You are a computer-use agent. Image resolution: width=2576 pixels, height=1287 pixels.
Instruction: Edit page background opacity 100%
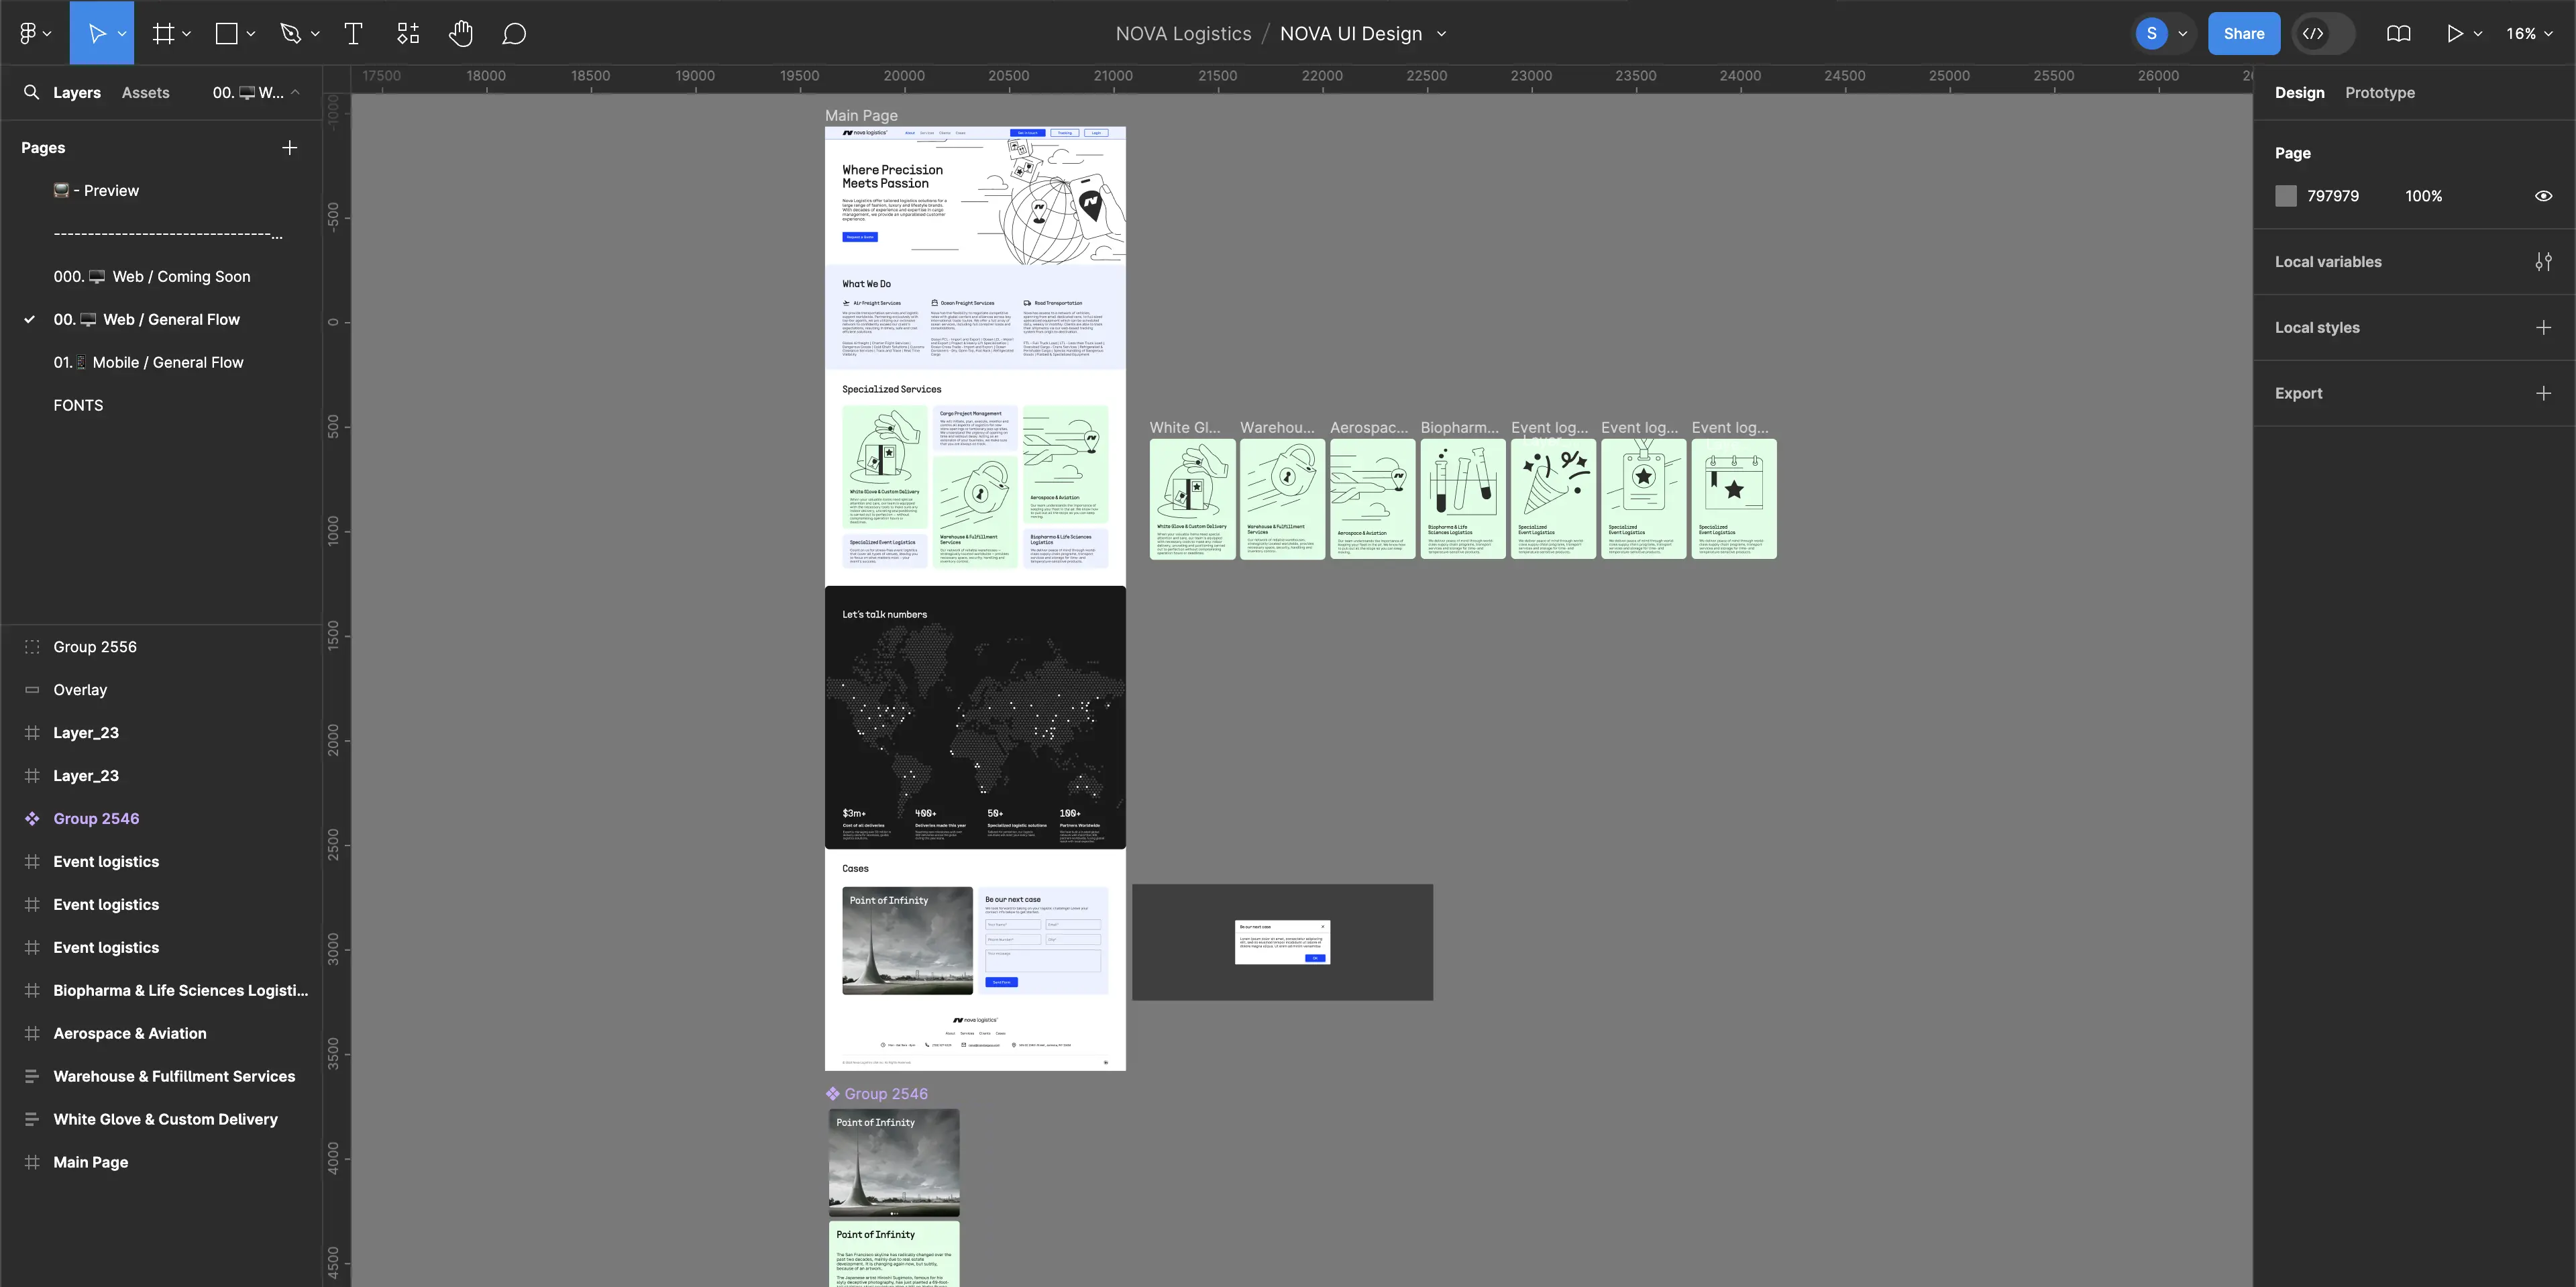tap(2423, 196)
